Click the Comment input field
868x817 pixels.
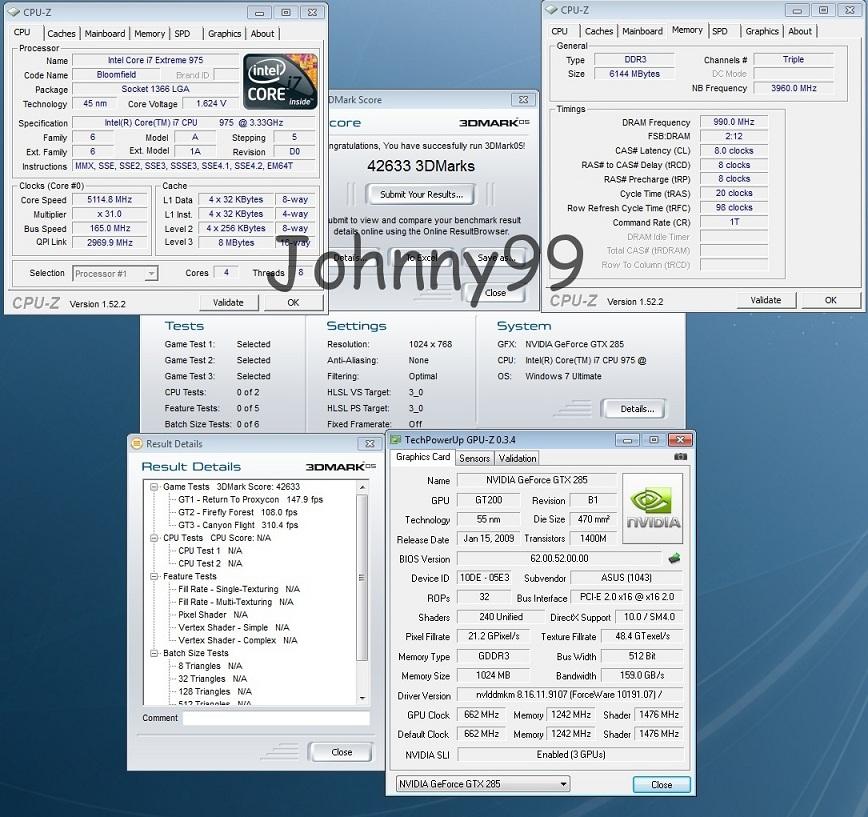pyautogui.click(x=276, y=718)
